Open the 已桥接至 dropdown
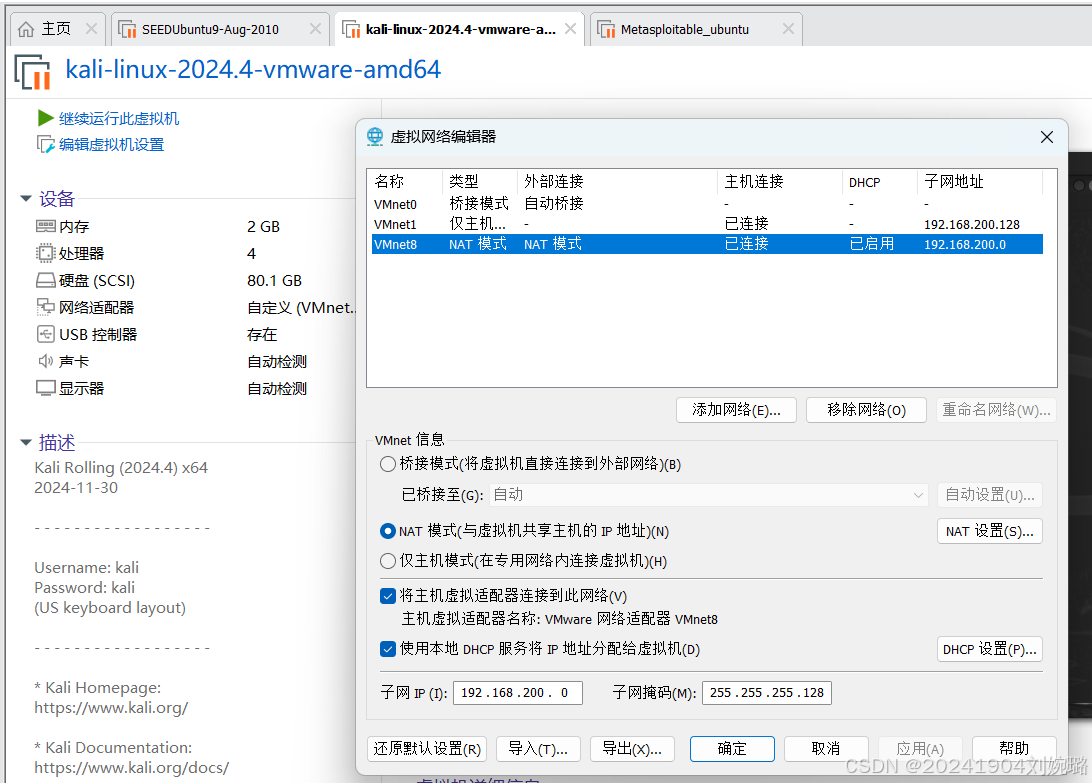Screen dimensions: 1092x783 point(709,495)
